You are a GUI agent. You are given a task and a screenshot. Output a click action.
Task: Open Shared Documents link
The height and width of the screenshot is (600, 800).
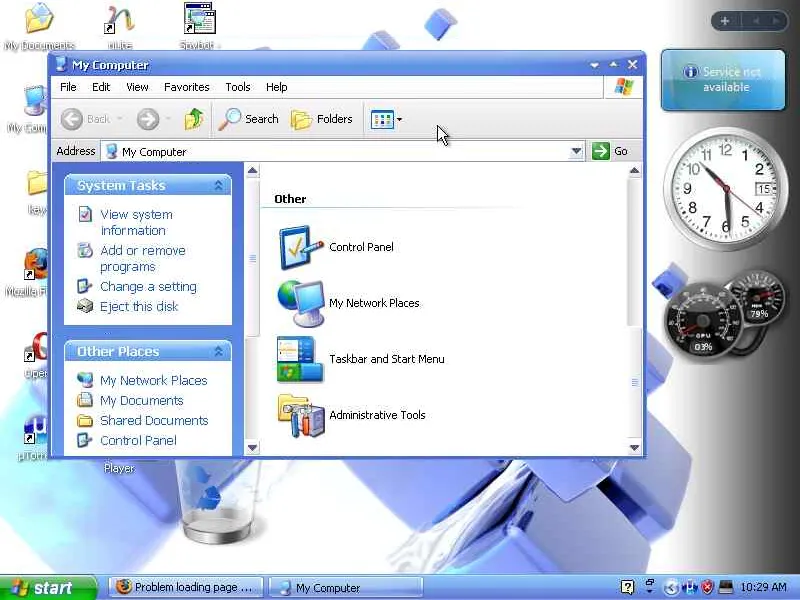[x=154, y=420]
